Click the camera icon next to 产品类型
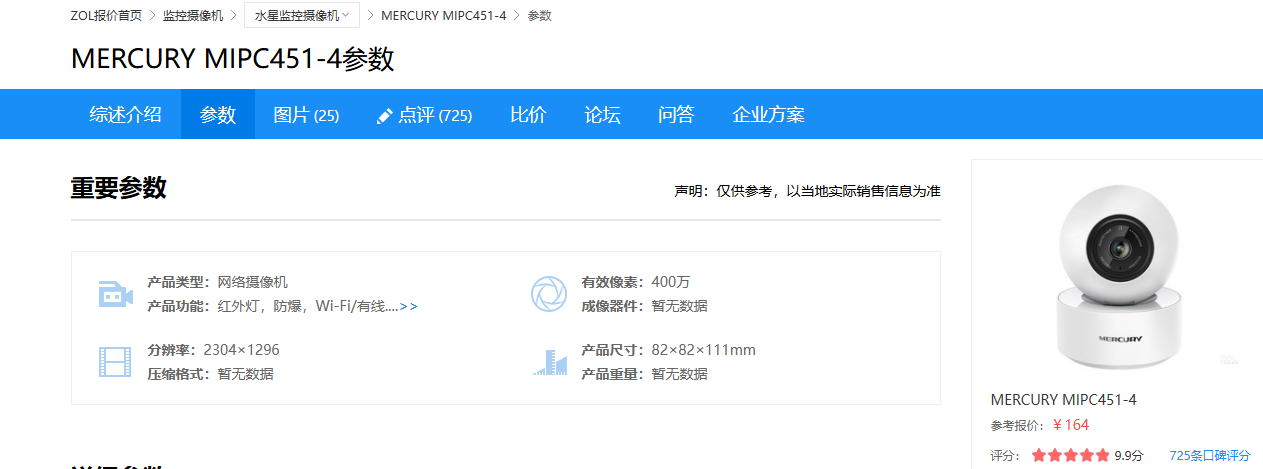Image resolution: width=1263 pixels, height=469 pixels. [115, 294]
